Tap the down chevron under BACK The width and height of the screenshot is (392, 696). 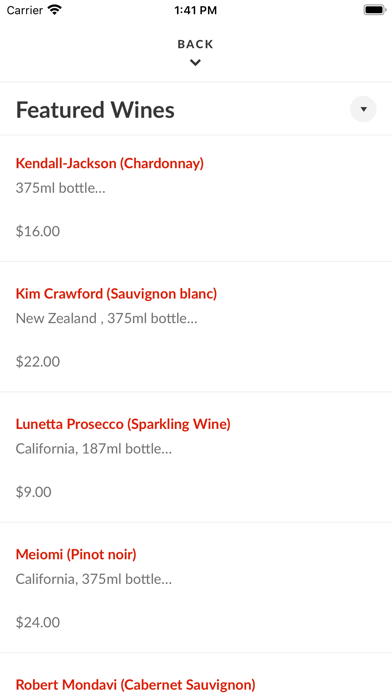(195, 63)
